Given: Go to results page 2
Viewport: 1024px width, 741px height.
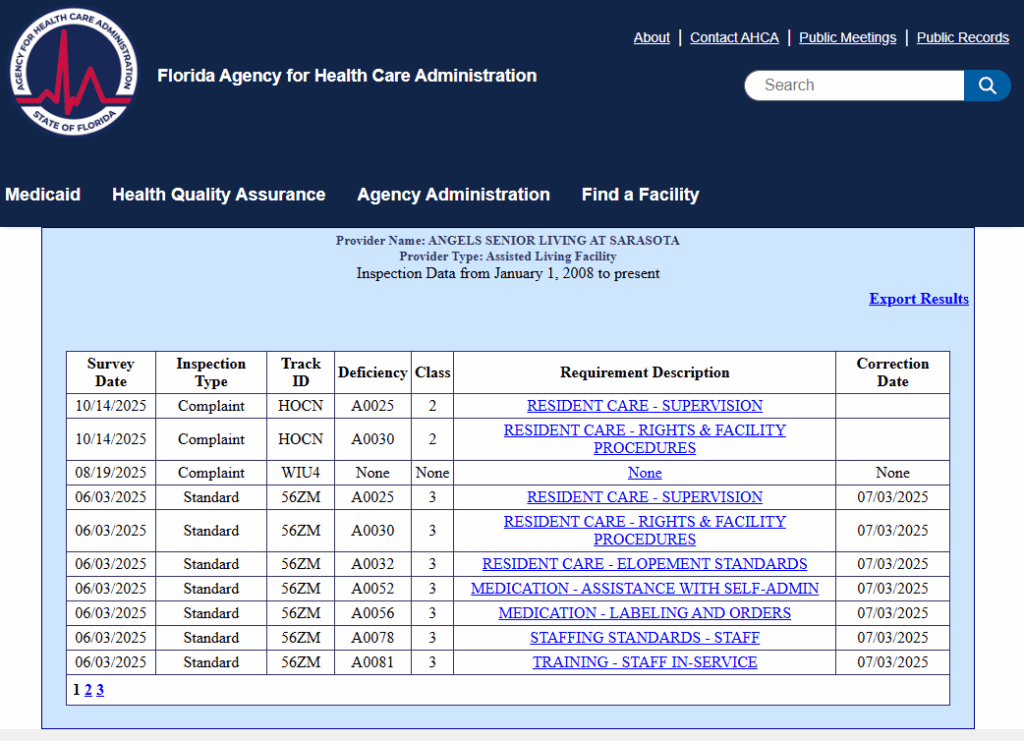Looking at the screenshot, I should 87,690.
